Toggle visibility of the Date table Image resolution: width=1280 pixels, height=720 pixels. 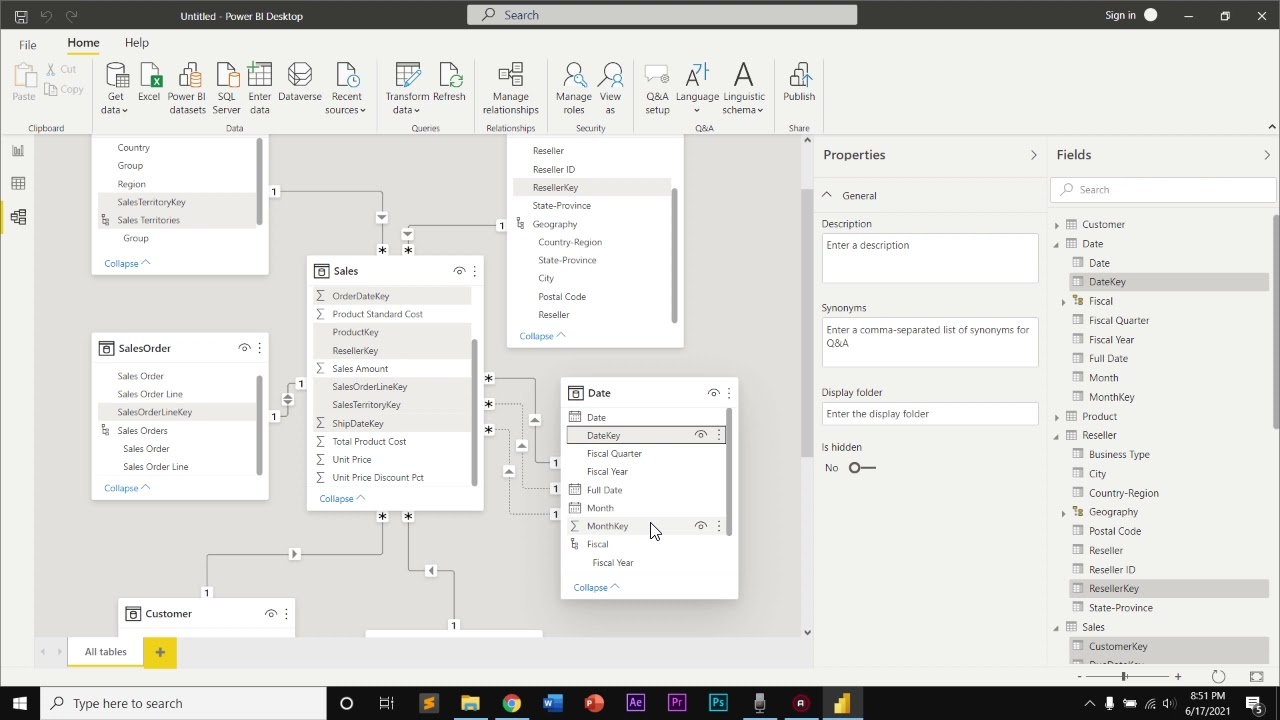click(713, 393)
